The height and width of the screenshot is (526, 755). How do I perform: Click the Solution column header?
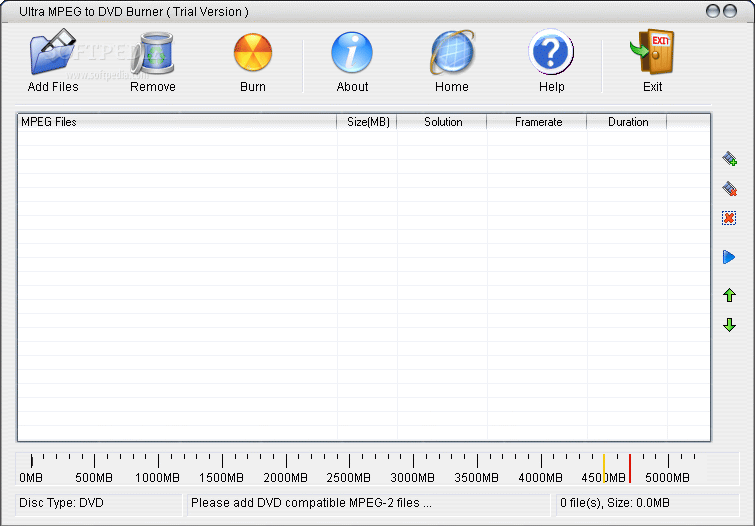tap(443, 122)
